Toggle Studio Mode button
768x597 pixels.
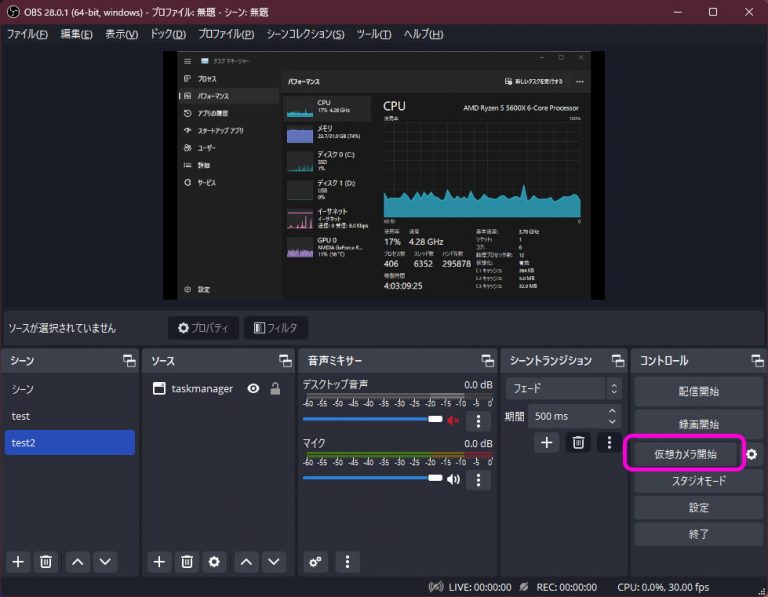click(x=699, y=481)
